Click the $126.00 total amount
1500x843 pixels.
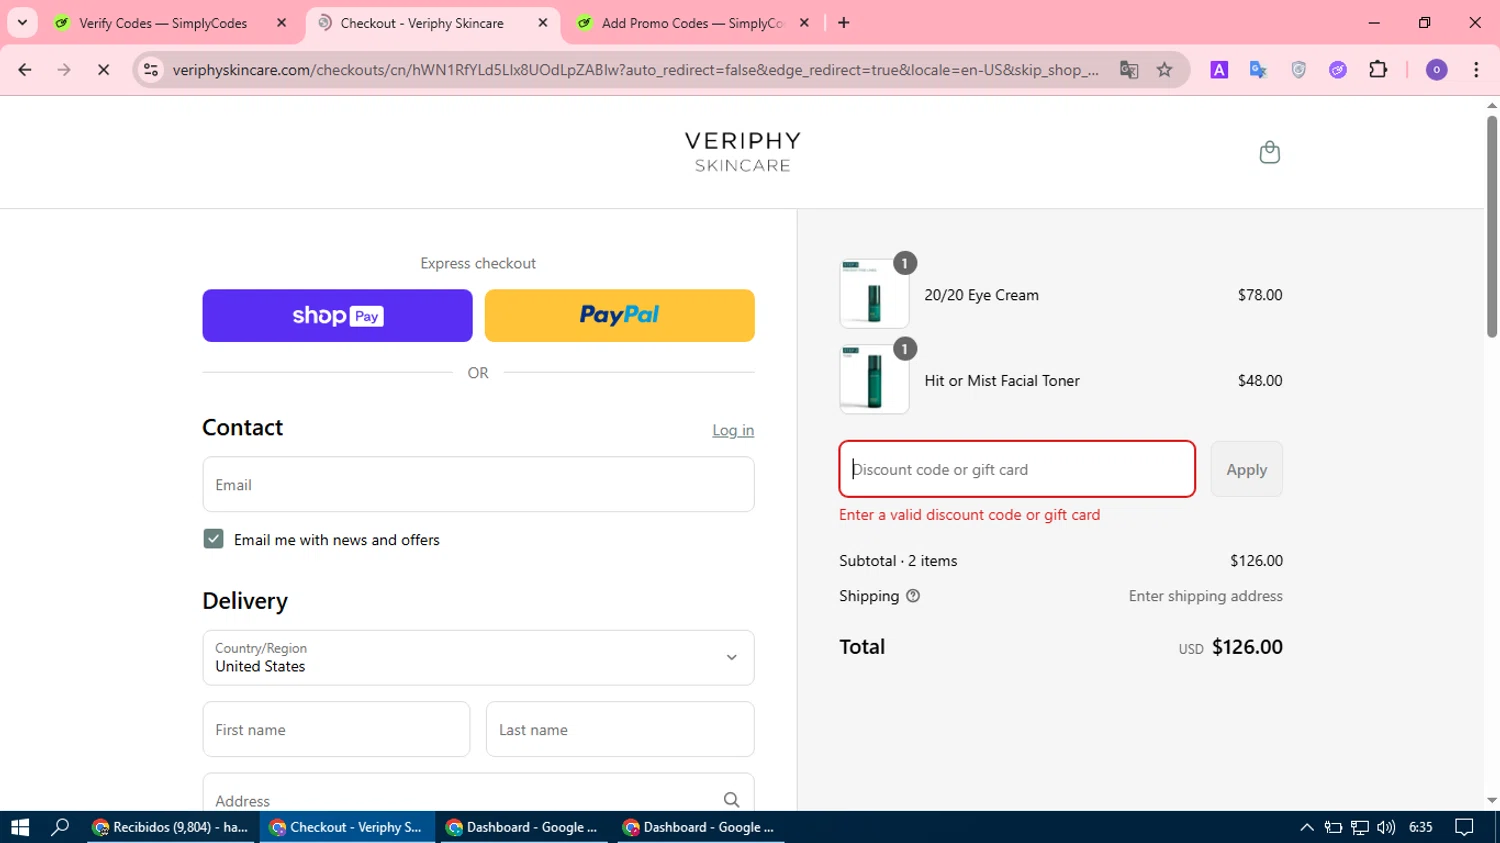click(x=1247, y=647)
